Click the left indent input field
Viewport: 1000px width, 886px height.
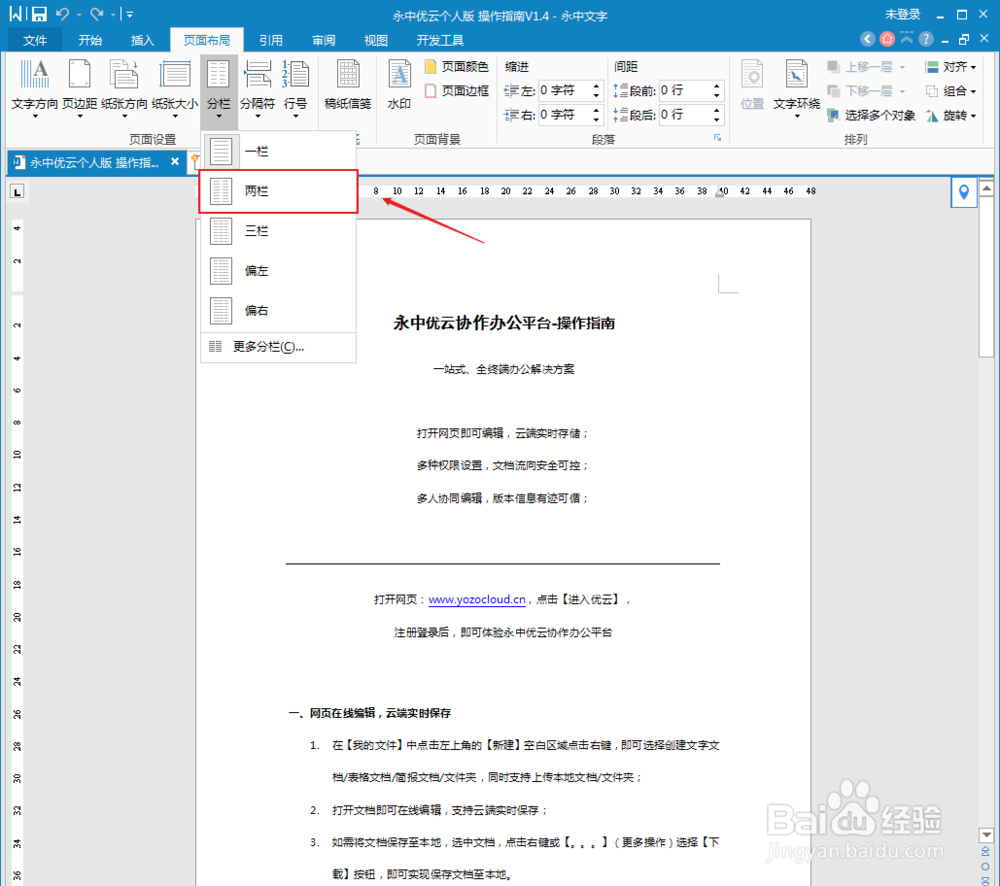click(x=564, y=91)
